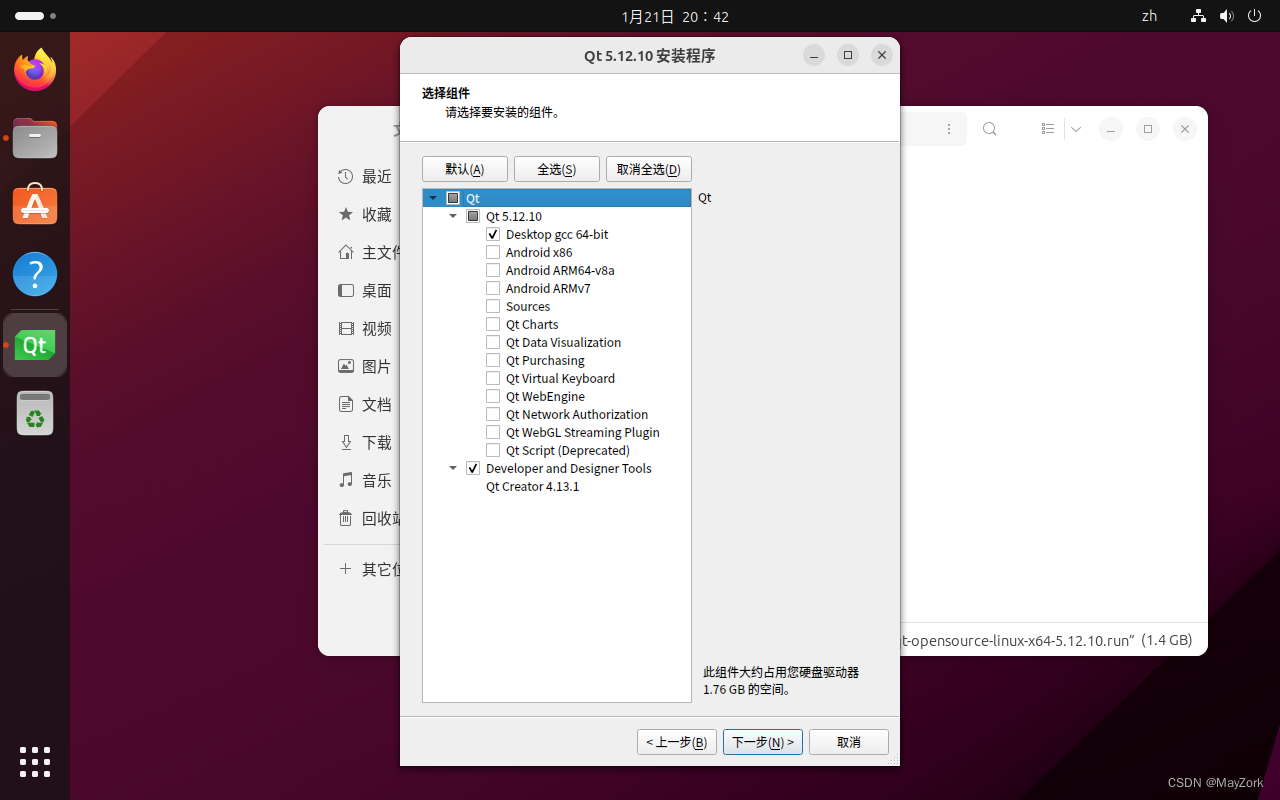
Task: Open power menu icon in top bar
Action: (x=1255, y=16)
